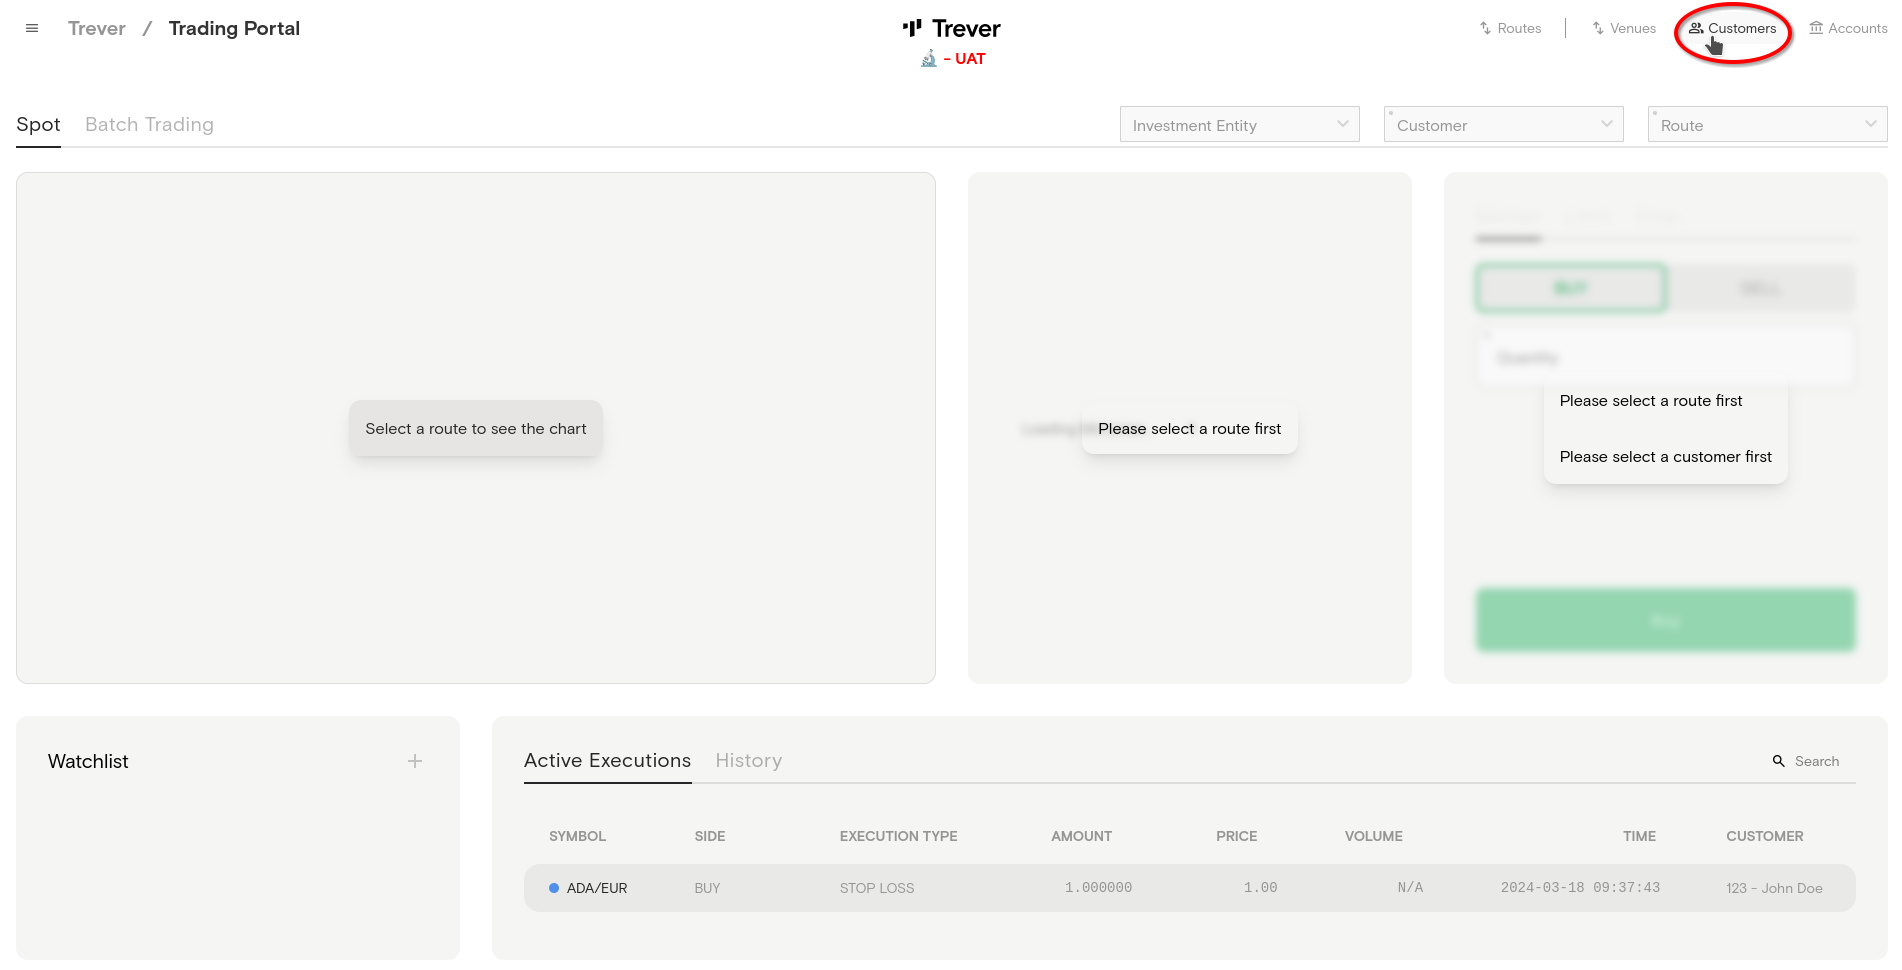Switch to the Batch Trading tab

click(149, 125)
